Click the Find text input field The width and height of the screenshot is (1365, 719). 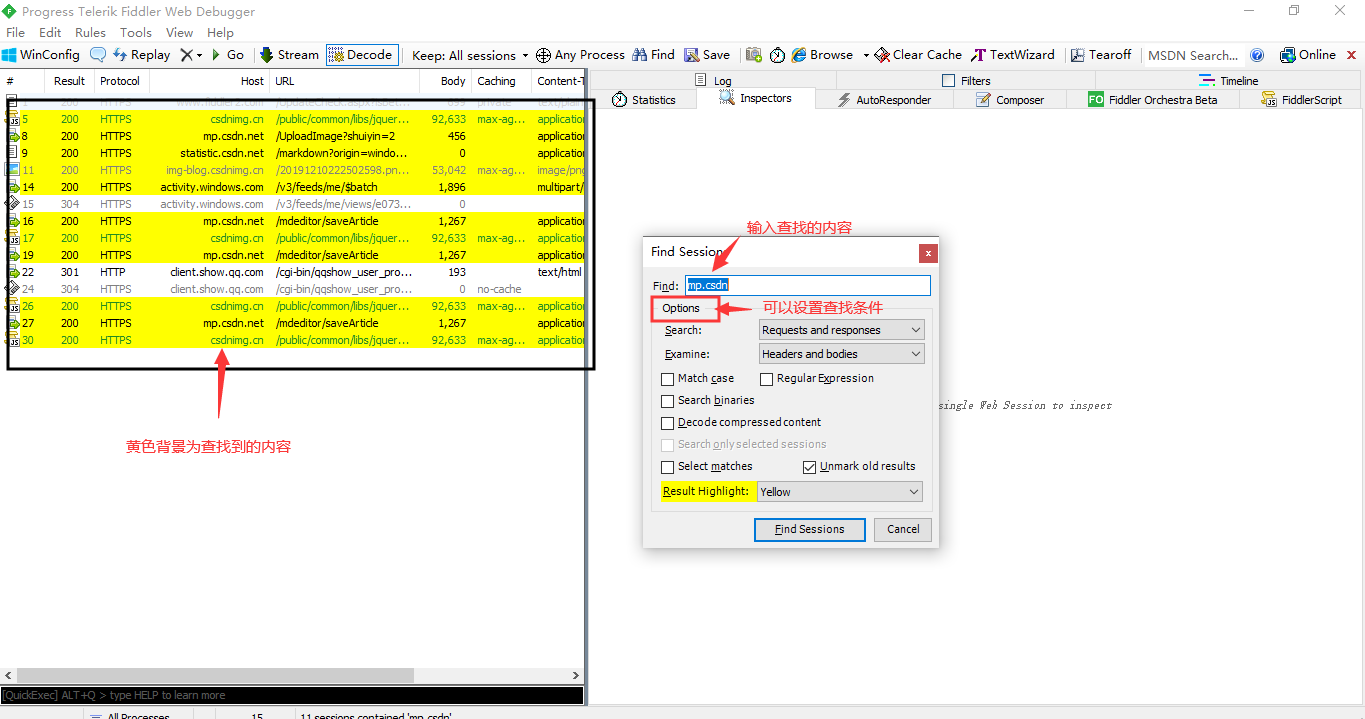tap(808, 285)
